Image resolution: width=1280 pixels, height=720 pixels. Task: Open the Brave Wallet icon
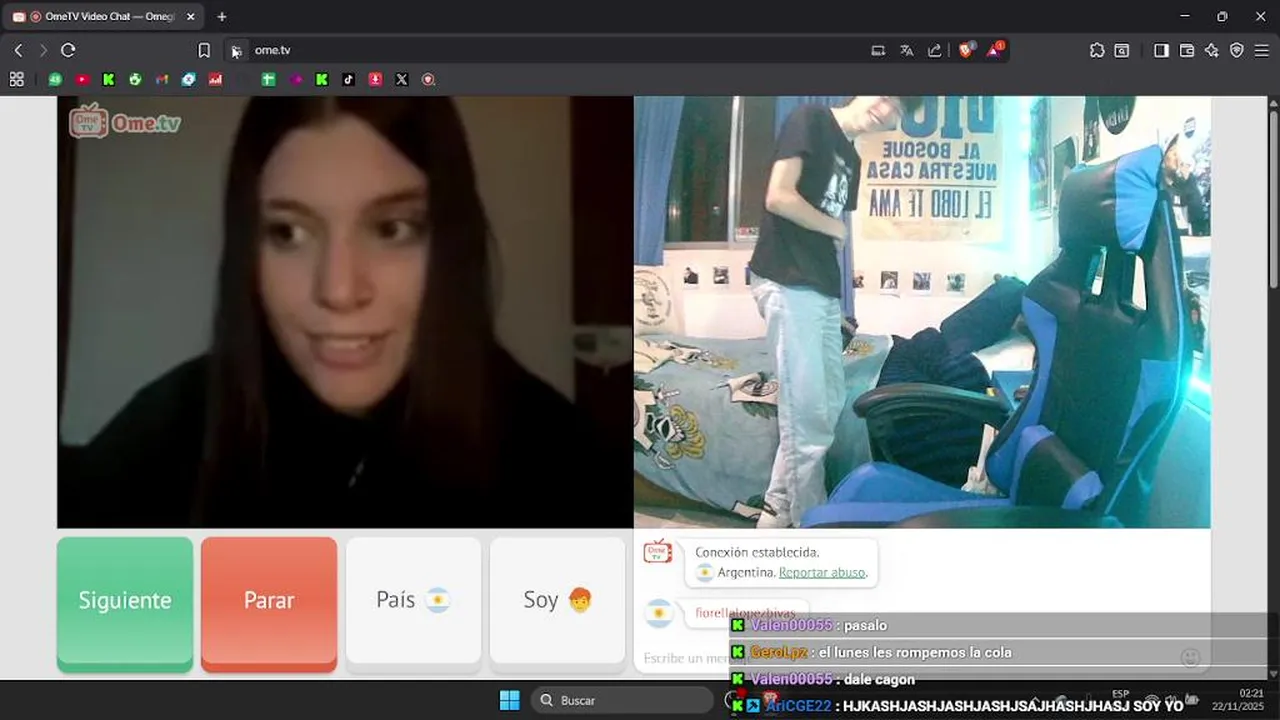(1187, 50)
